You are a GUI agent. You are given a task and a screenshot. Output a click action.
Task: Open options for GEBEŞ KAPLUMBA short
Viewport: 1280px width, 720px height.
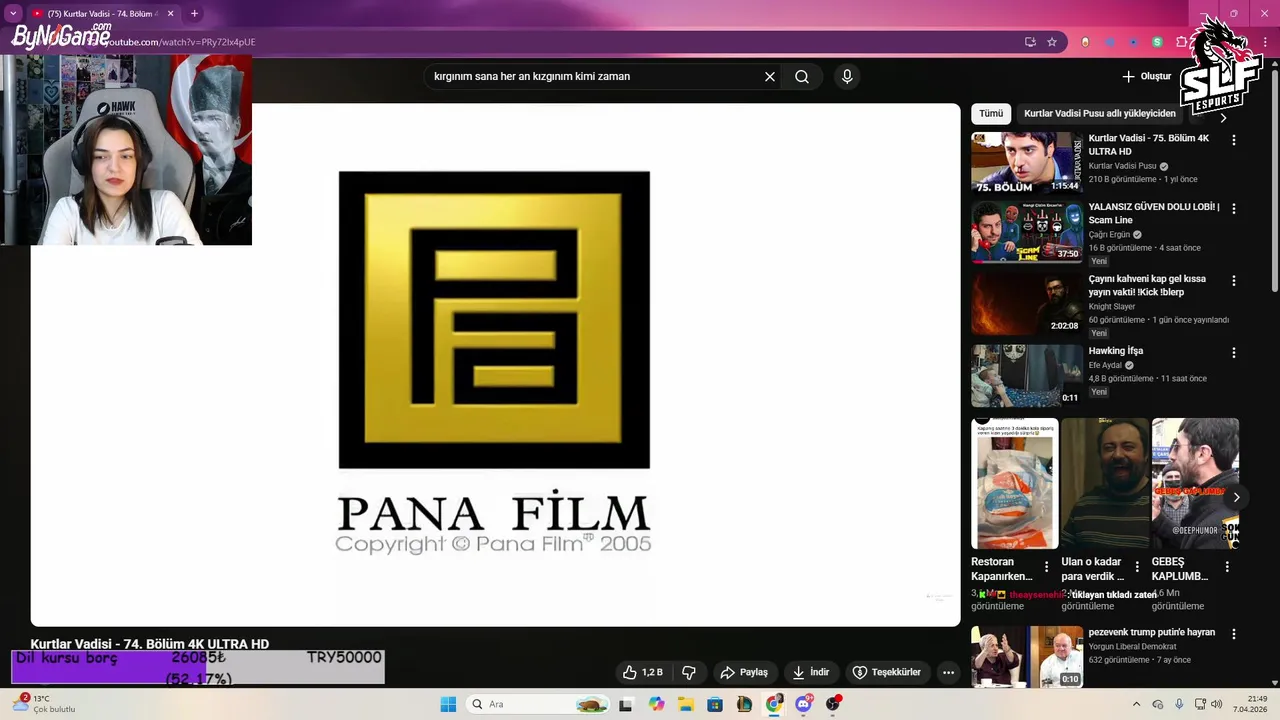(1227, 567)
